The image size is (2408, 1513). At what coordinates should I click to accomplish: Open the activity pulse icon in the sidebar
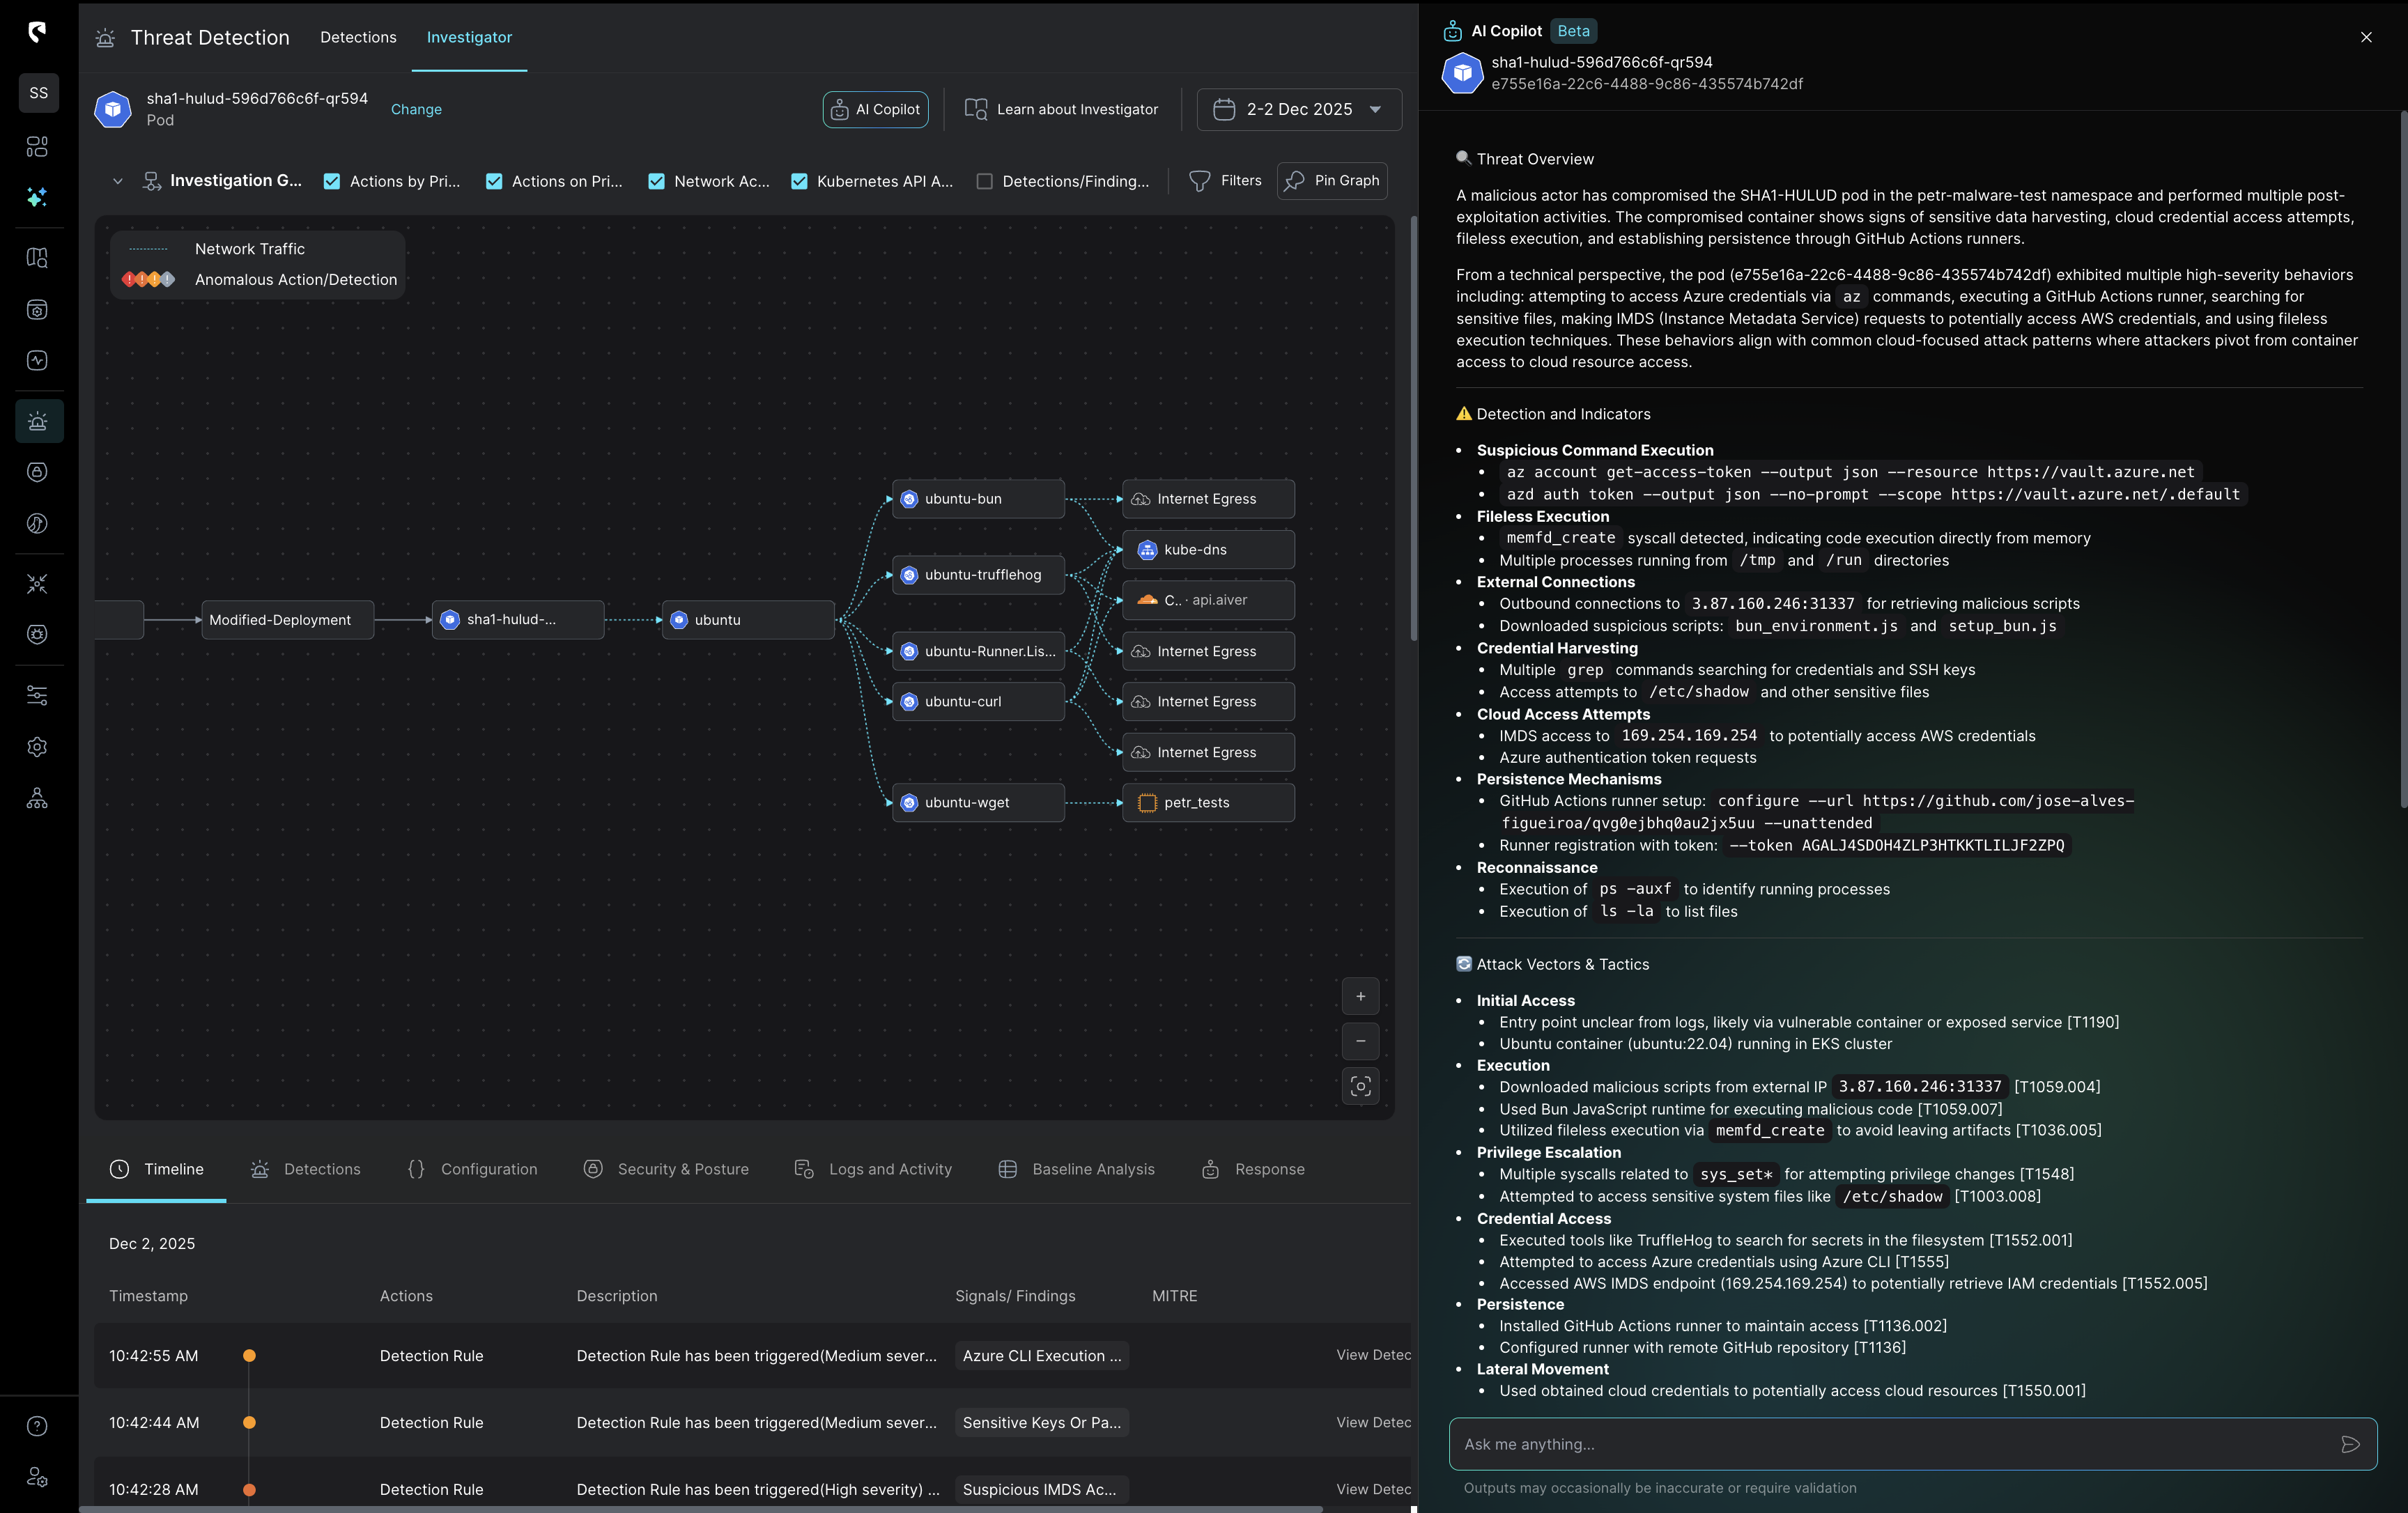37,361
